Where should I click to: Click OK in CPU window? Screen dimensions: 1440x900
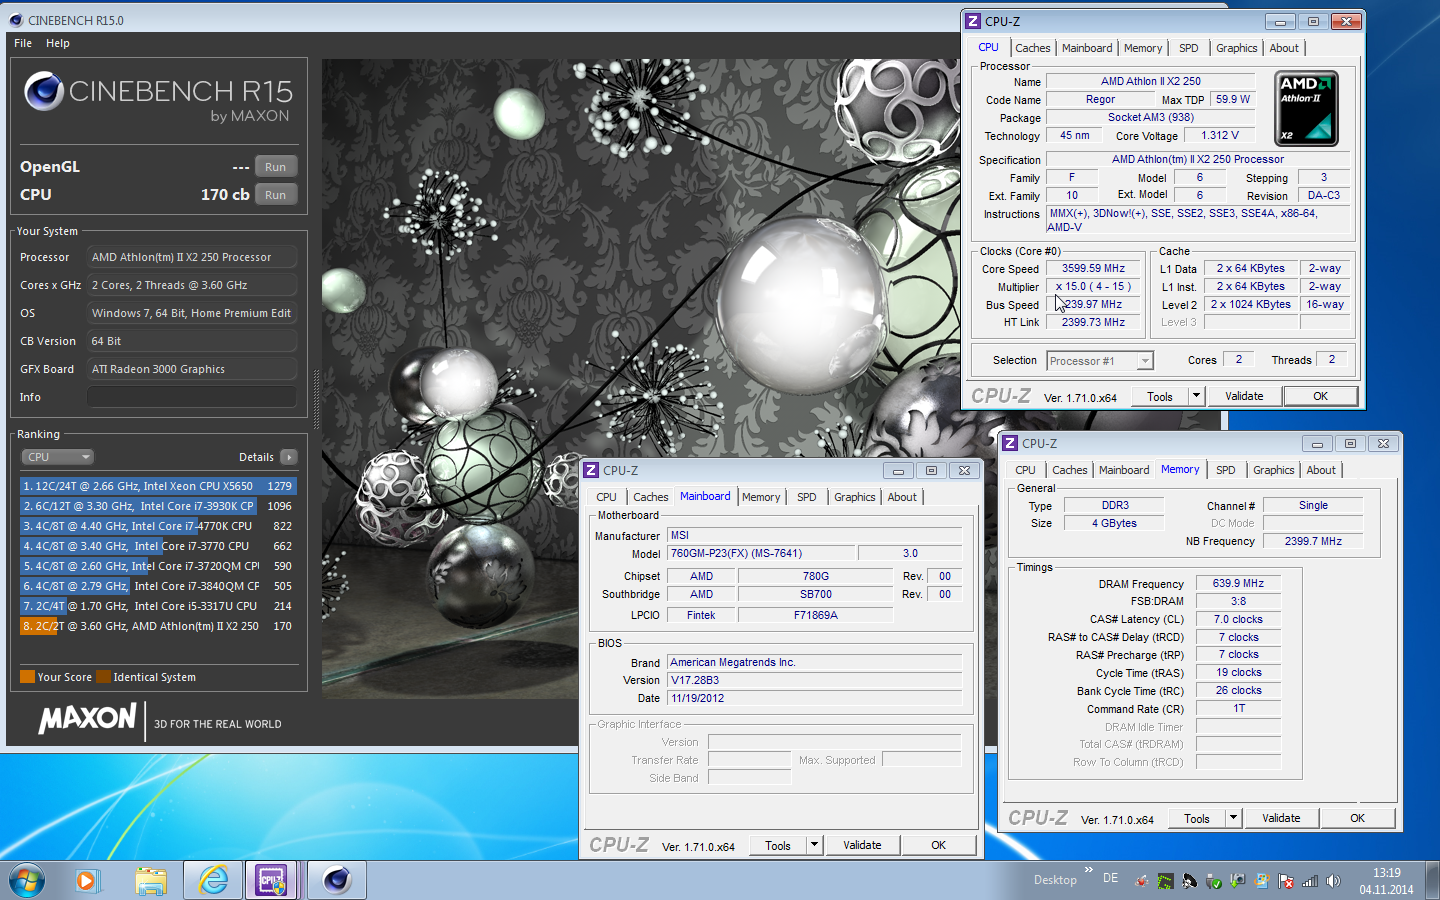point(1321,397)
